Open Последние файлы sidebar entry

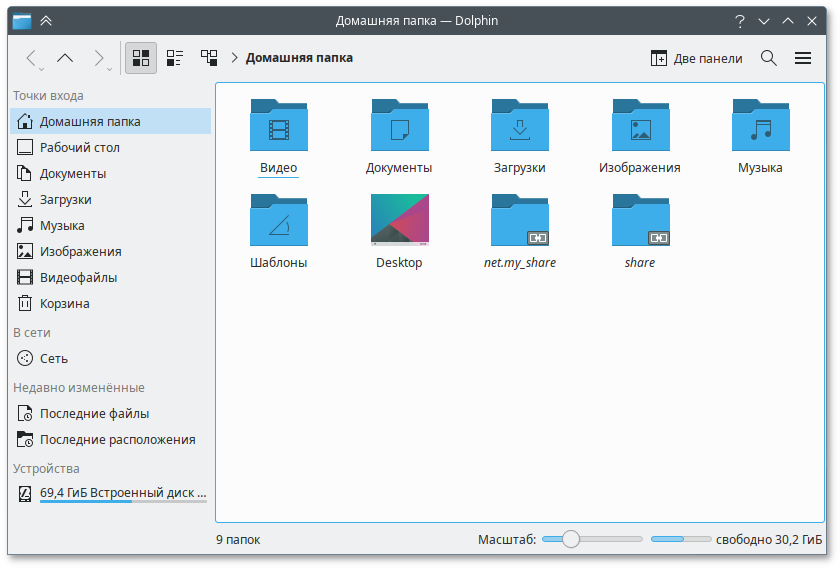click(94, 413)
